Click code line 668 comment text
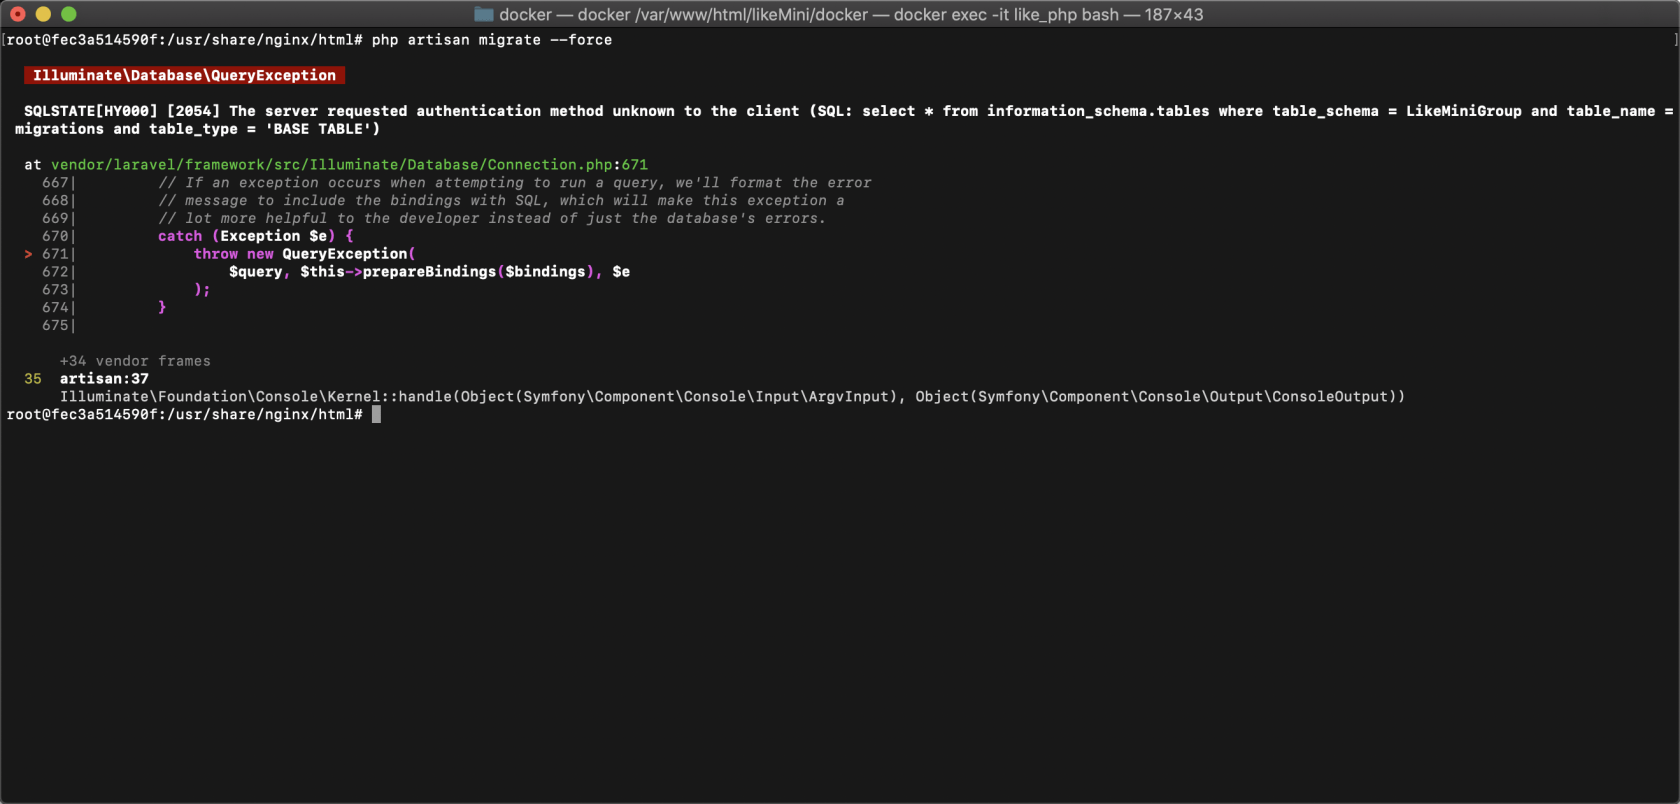1680x804 pixels. coord(501,201)
